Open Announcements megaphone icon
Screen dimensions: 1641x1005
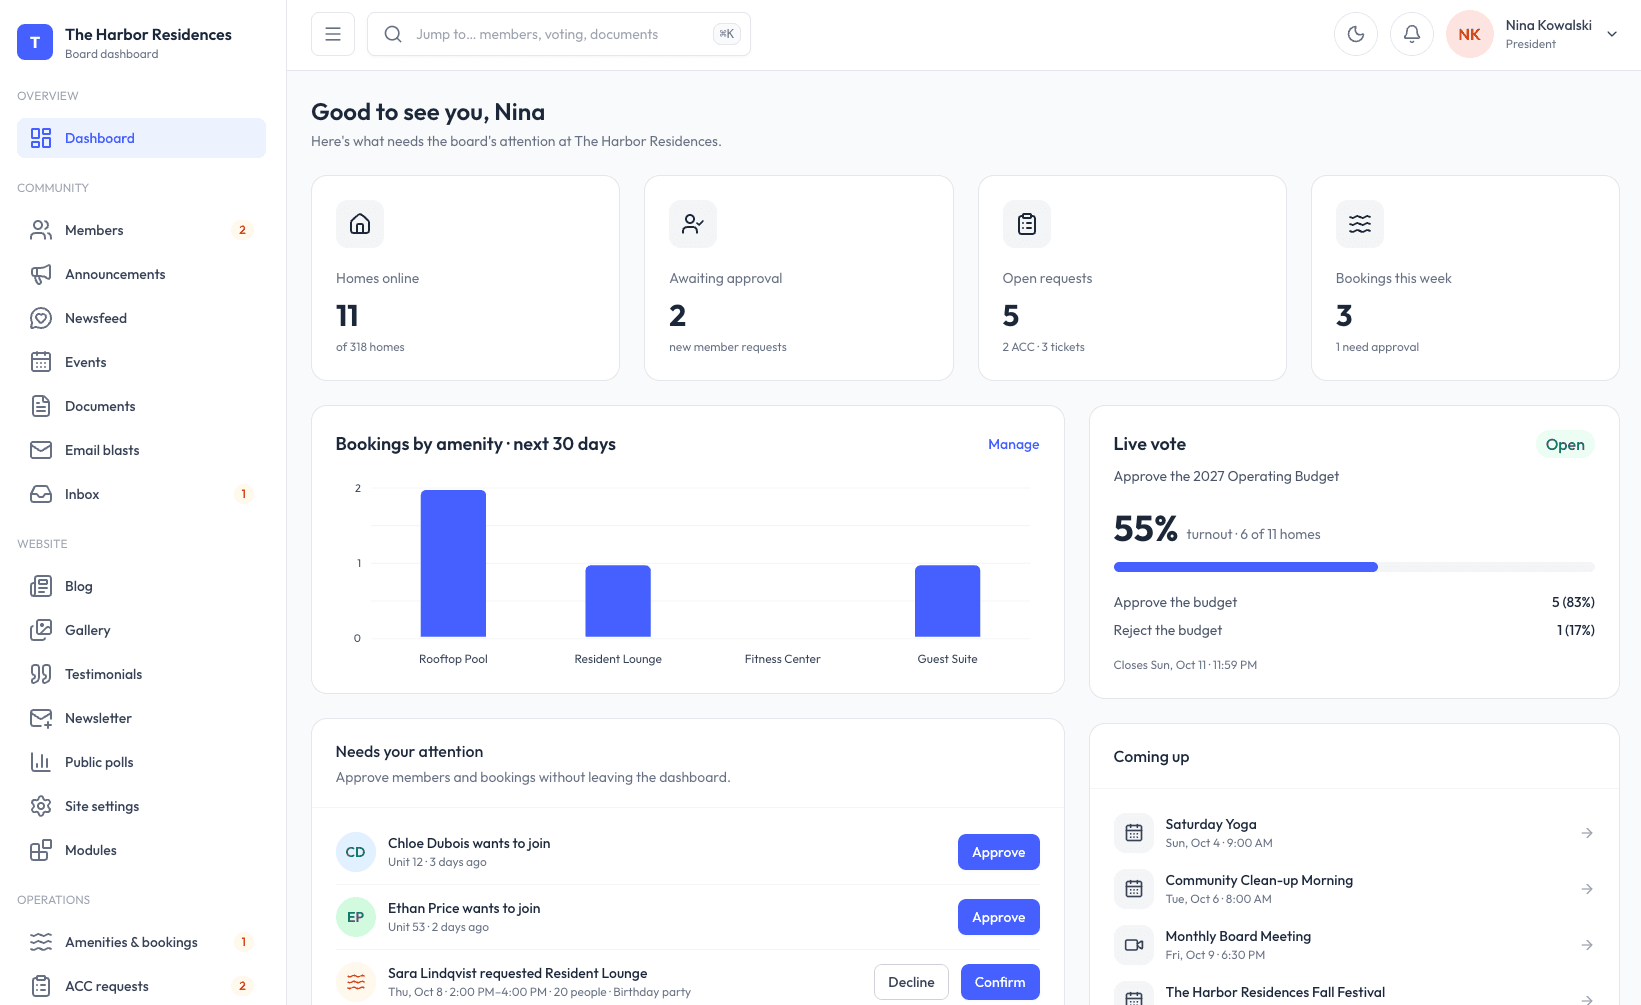tap(41, 274)
